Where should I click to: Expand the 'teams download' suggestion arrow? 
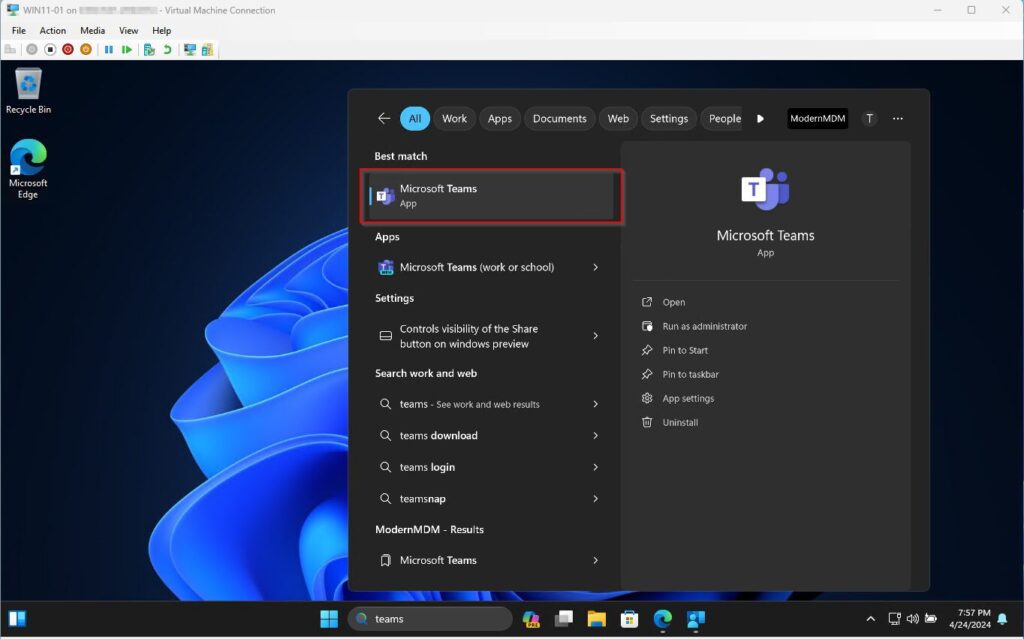click(x=596, y=436)
